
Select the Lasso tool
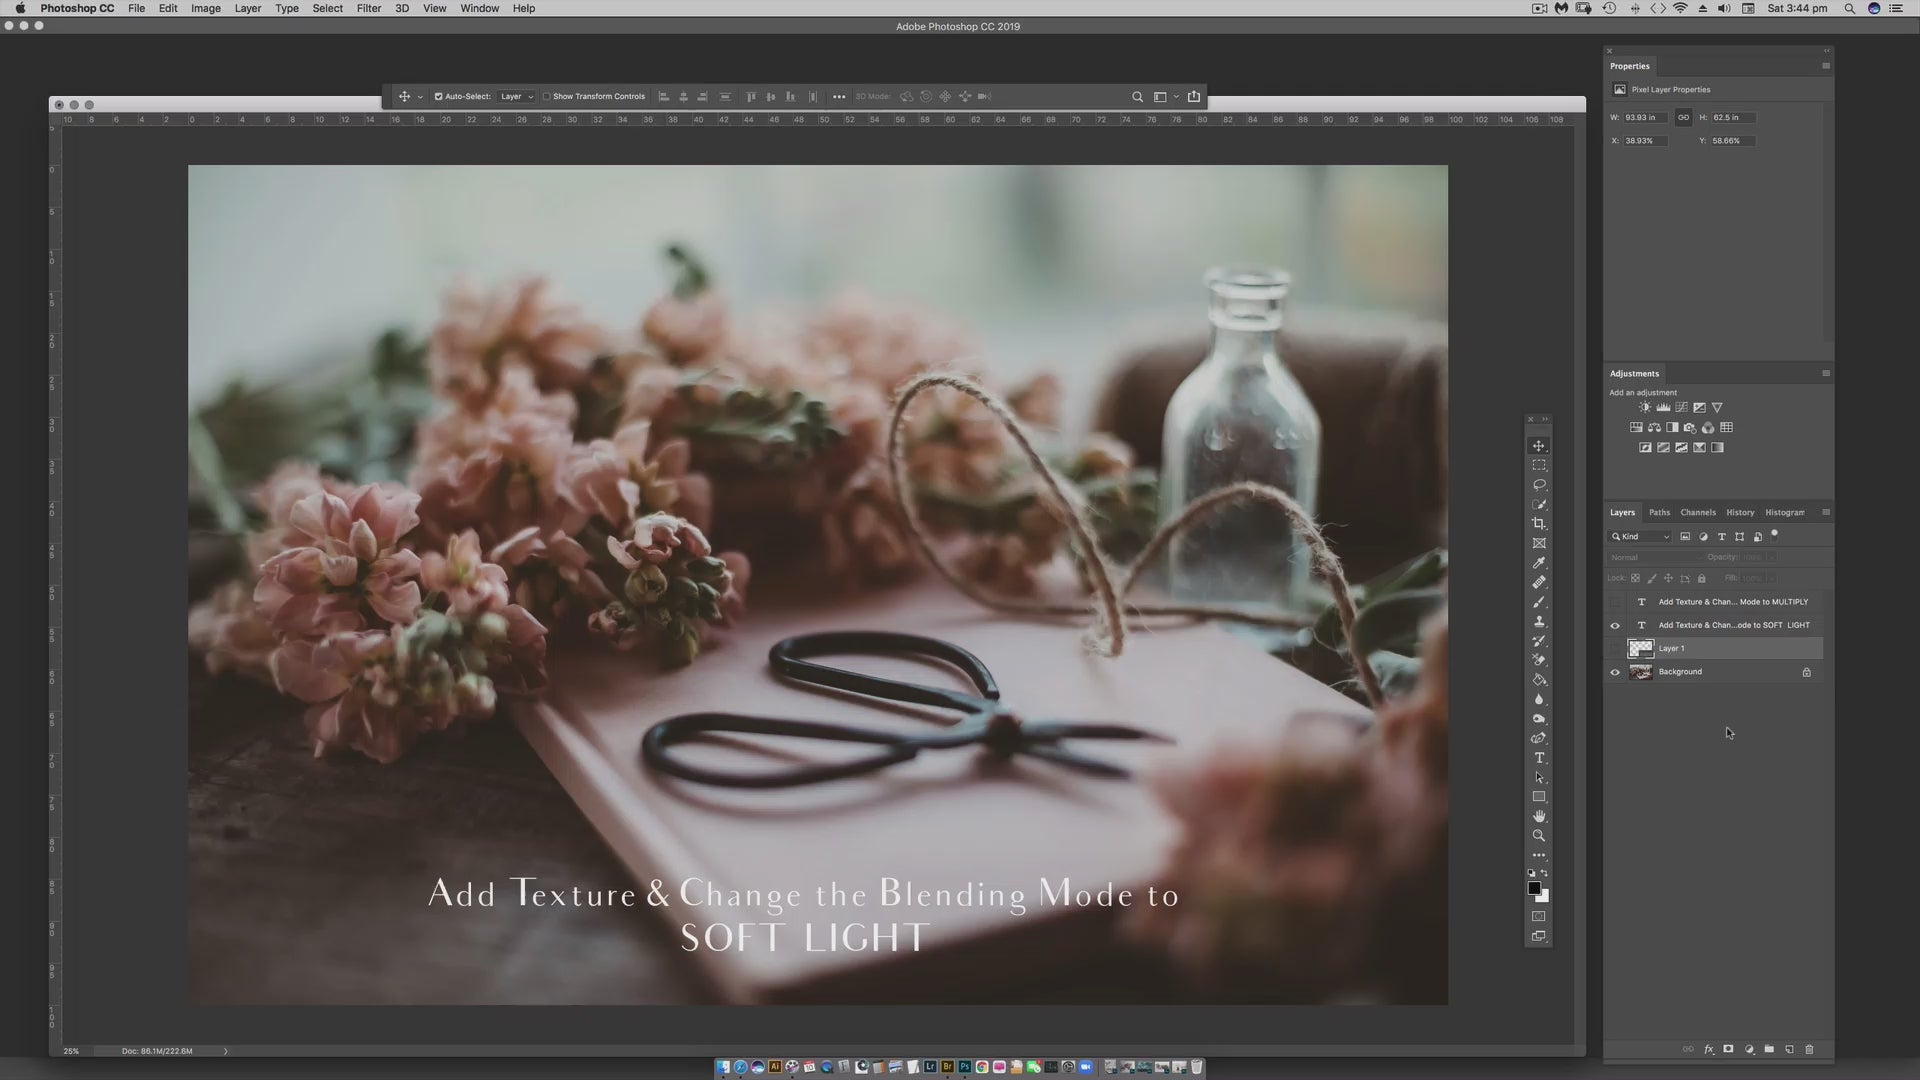click(x=1539, y=485)
